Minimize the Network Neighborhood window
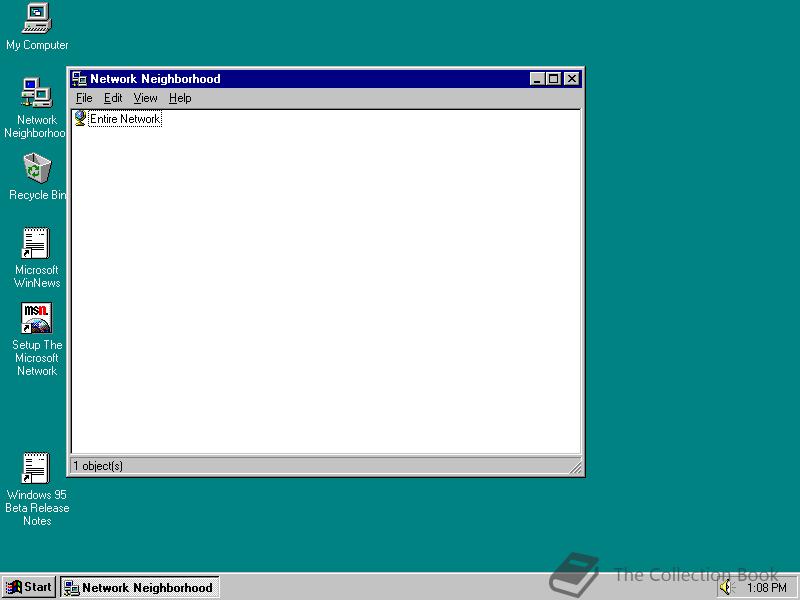 [537, 79]
